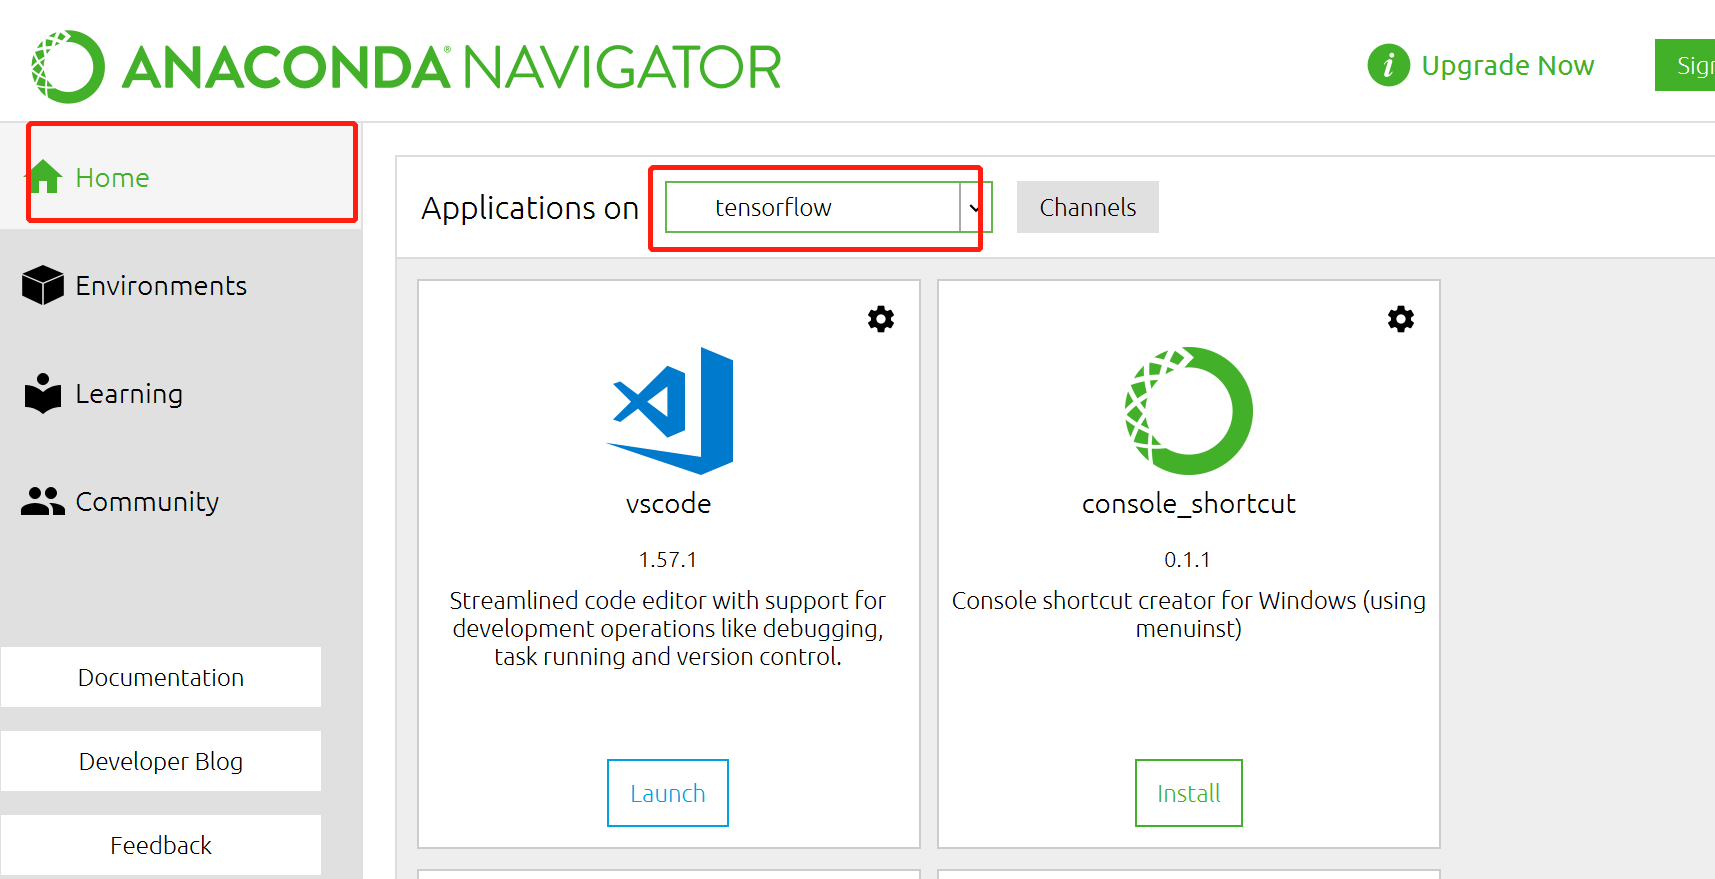Click the console_shortcut version 0.1.1

pos(1188,560)
